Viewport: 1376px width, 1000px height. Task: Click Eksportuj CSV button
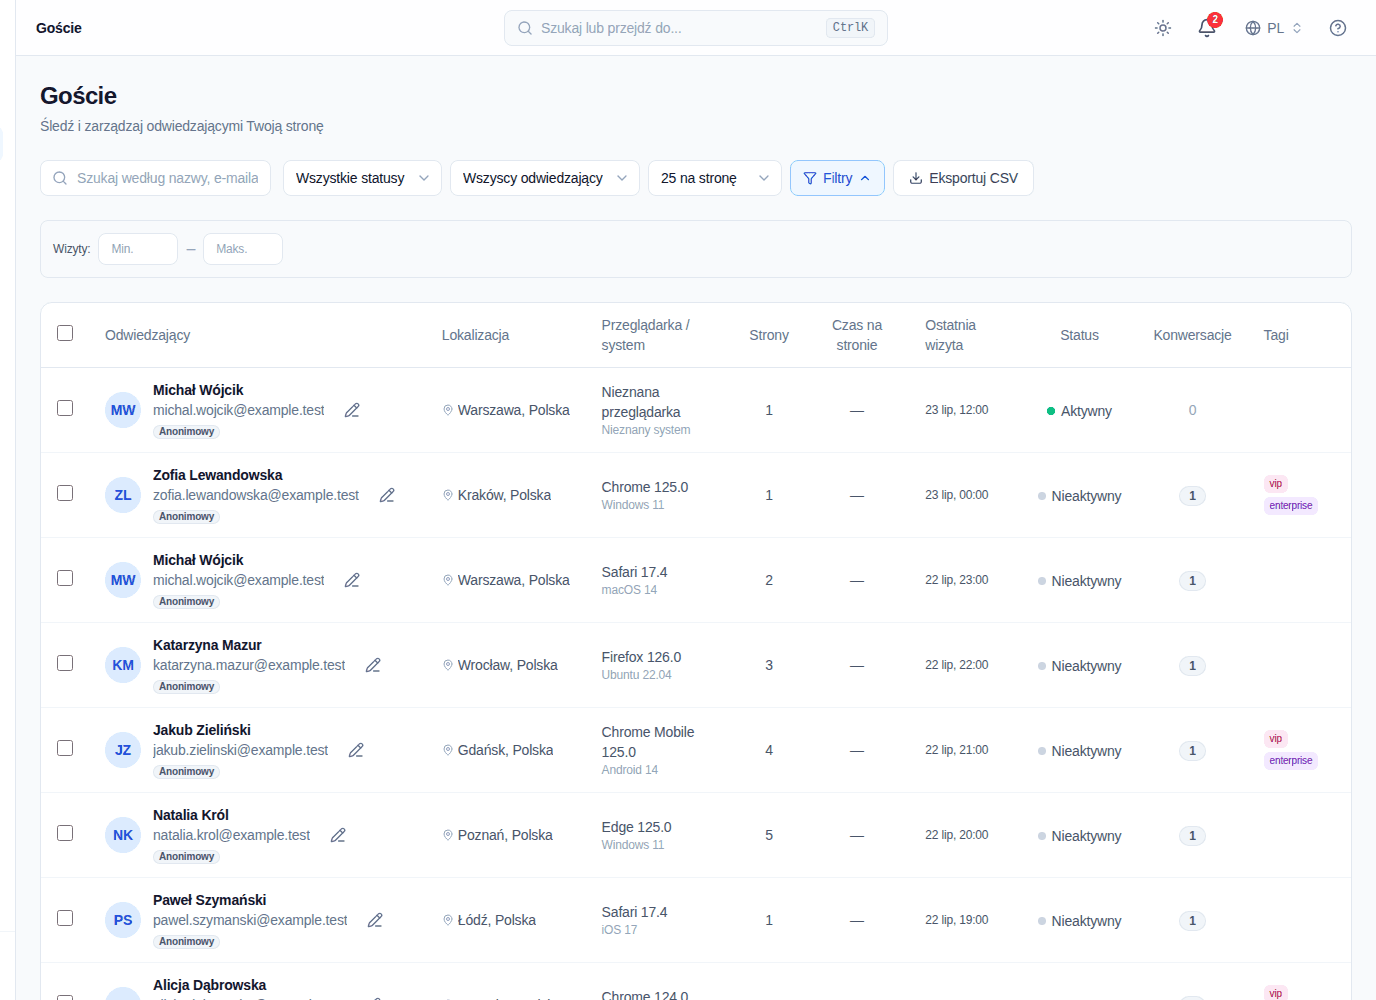[963, 178]
